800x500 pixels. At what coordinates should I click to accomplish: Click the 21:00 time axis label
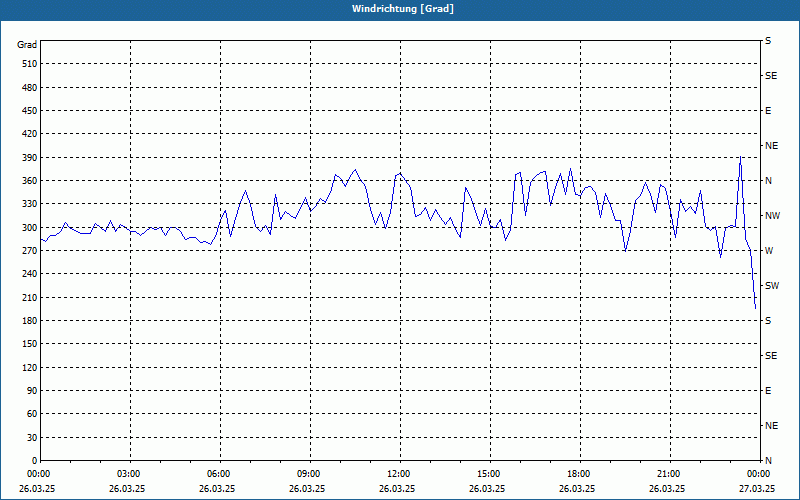click(x=669, y=474)
